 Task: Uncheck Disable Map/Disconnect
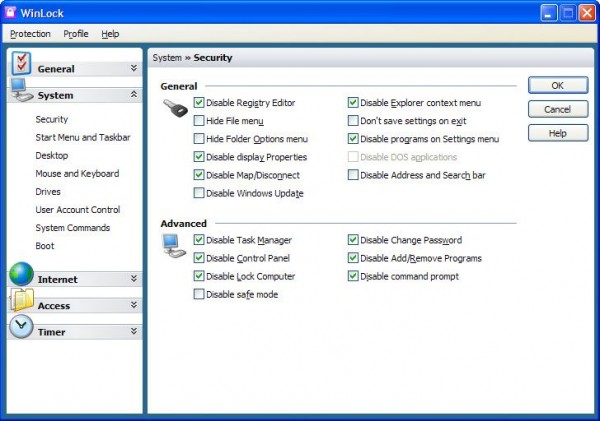click(x=199, y=175)
